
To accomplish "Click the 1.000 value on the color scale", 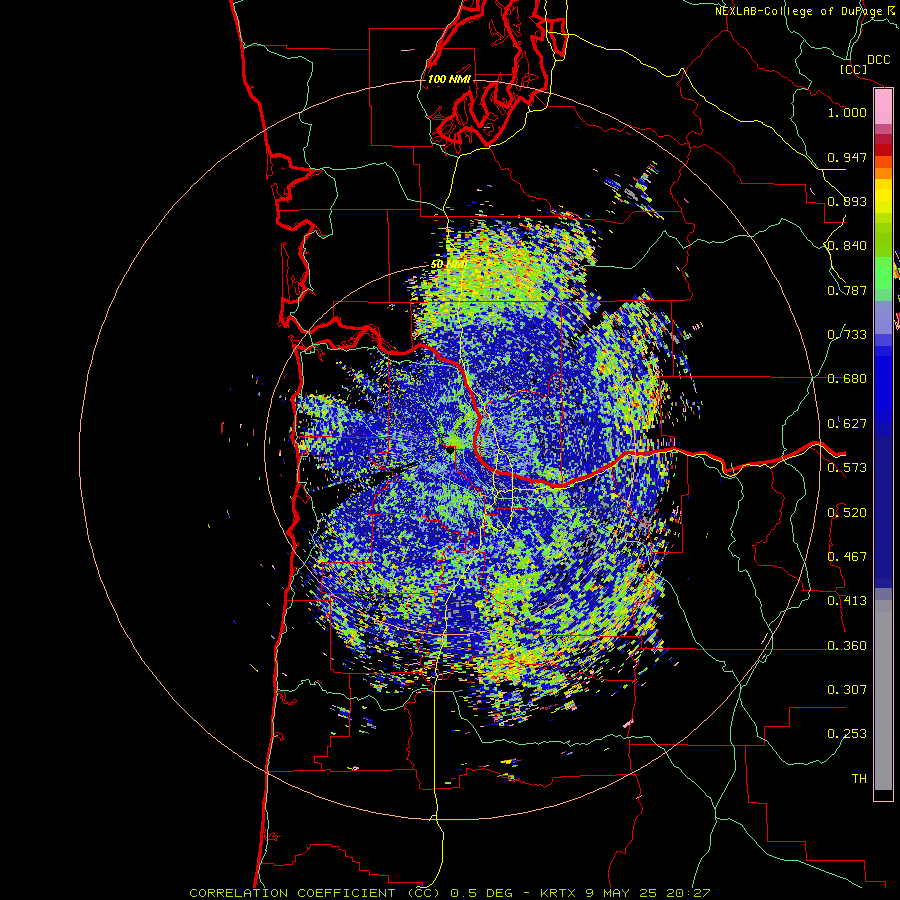I will pos(847,112).
